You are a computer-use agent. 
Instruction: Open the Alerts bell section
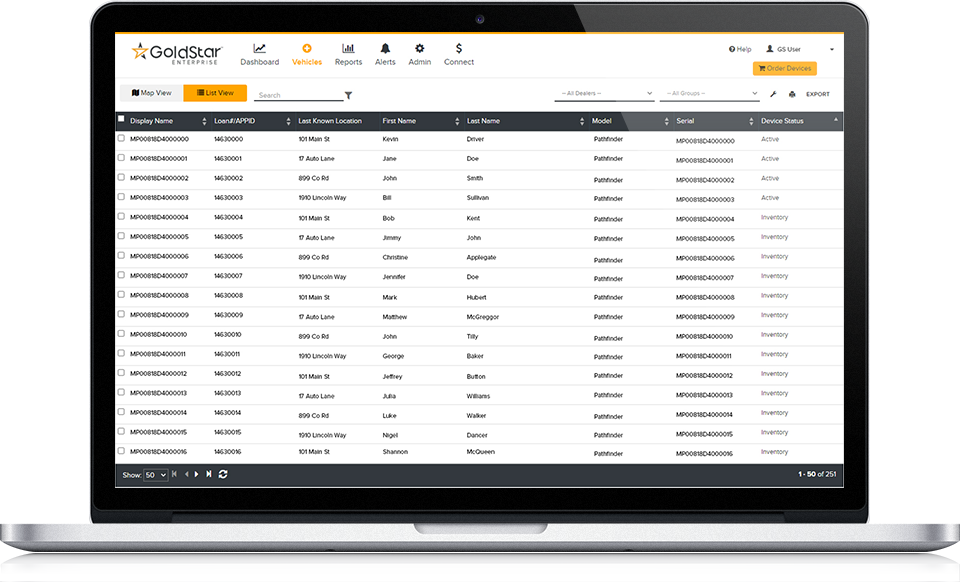pos(385,54)
